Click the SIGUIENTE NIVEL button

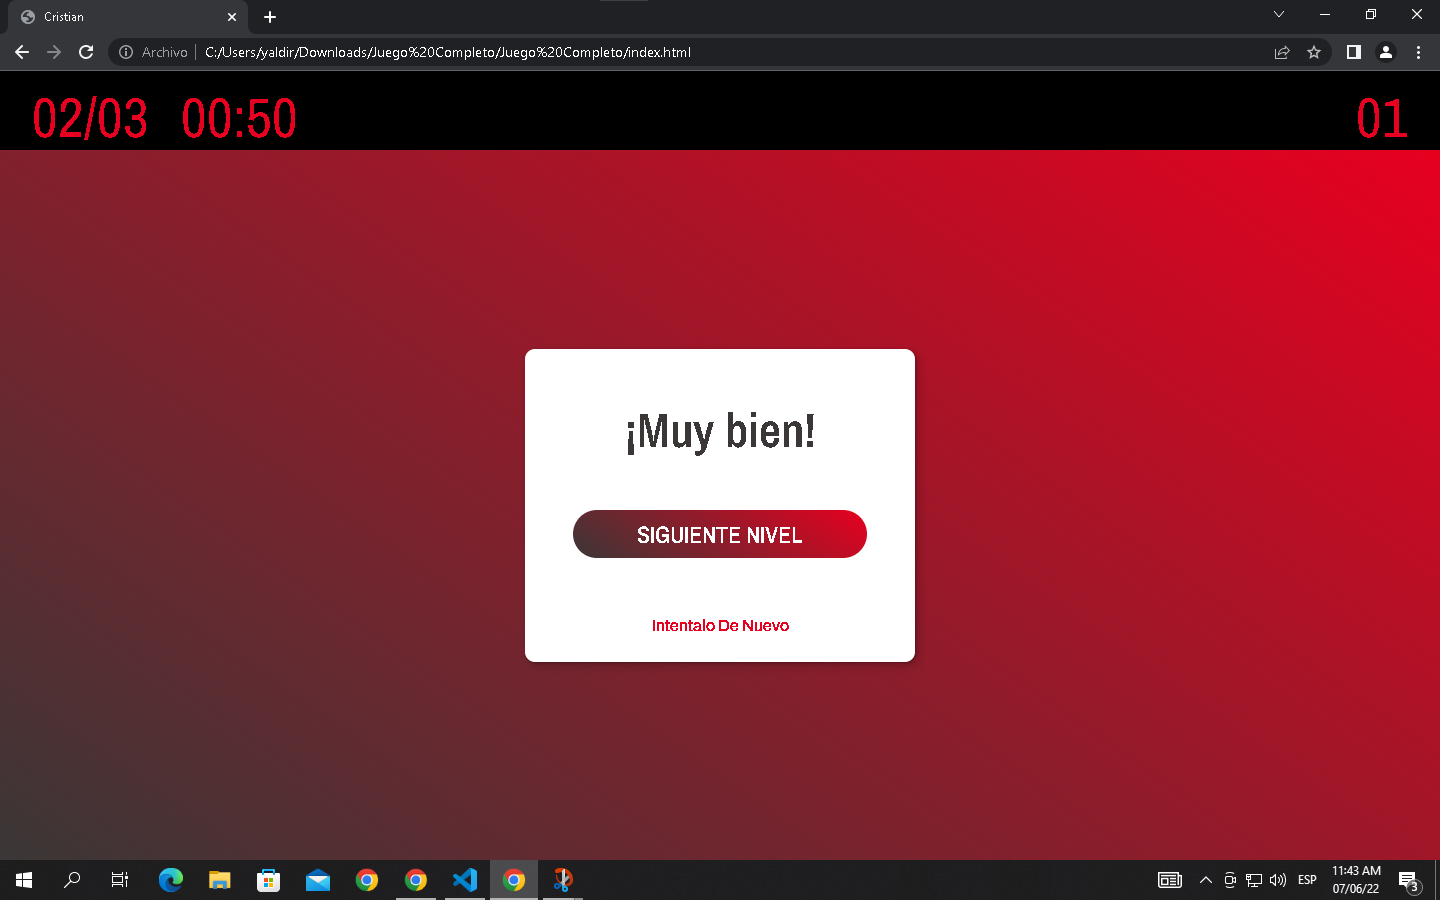coord(720,534)
